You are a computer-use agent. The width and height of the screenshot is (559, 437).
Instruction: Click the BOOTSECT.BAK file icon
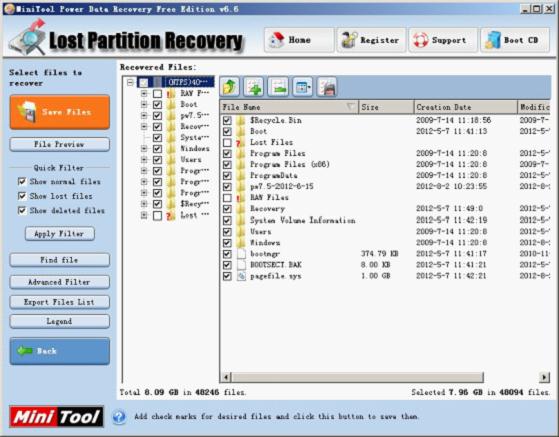(241, 265)
